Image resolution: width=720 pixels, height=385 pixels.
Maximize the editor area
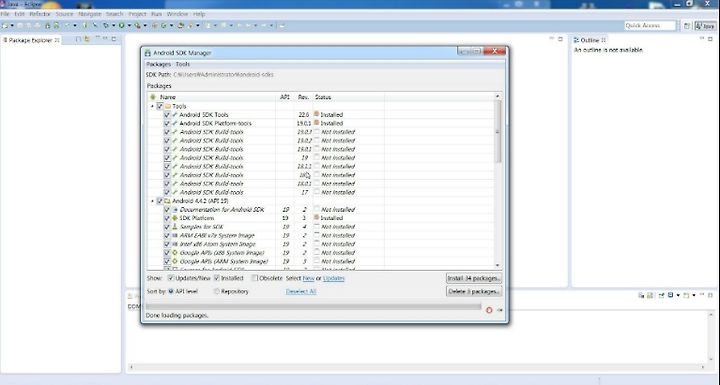click(560, 39)
